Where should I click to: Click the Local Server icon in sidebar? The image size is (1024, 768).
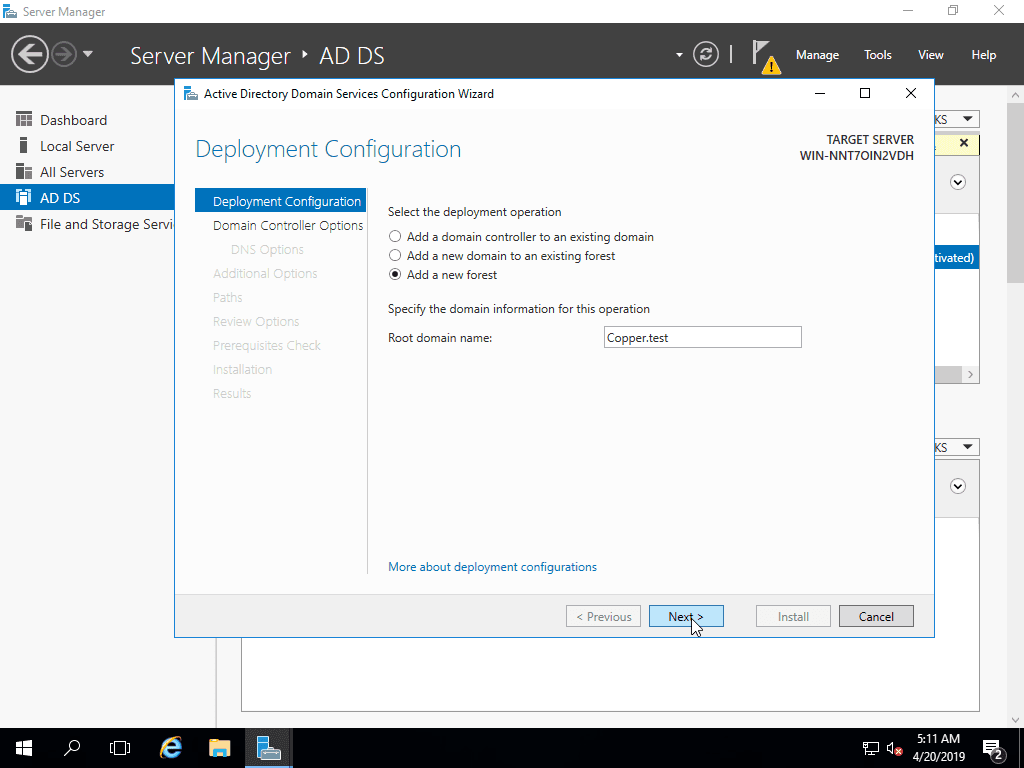pos(24,146)
